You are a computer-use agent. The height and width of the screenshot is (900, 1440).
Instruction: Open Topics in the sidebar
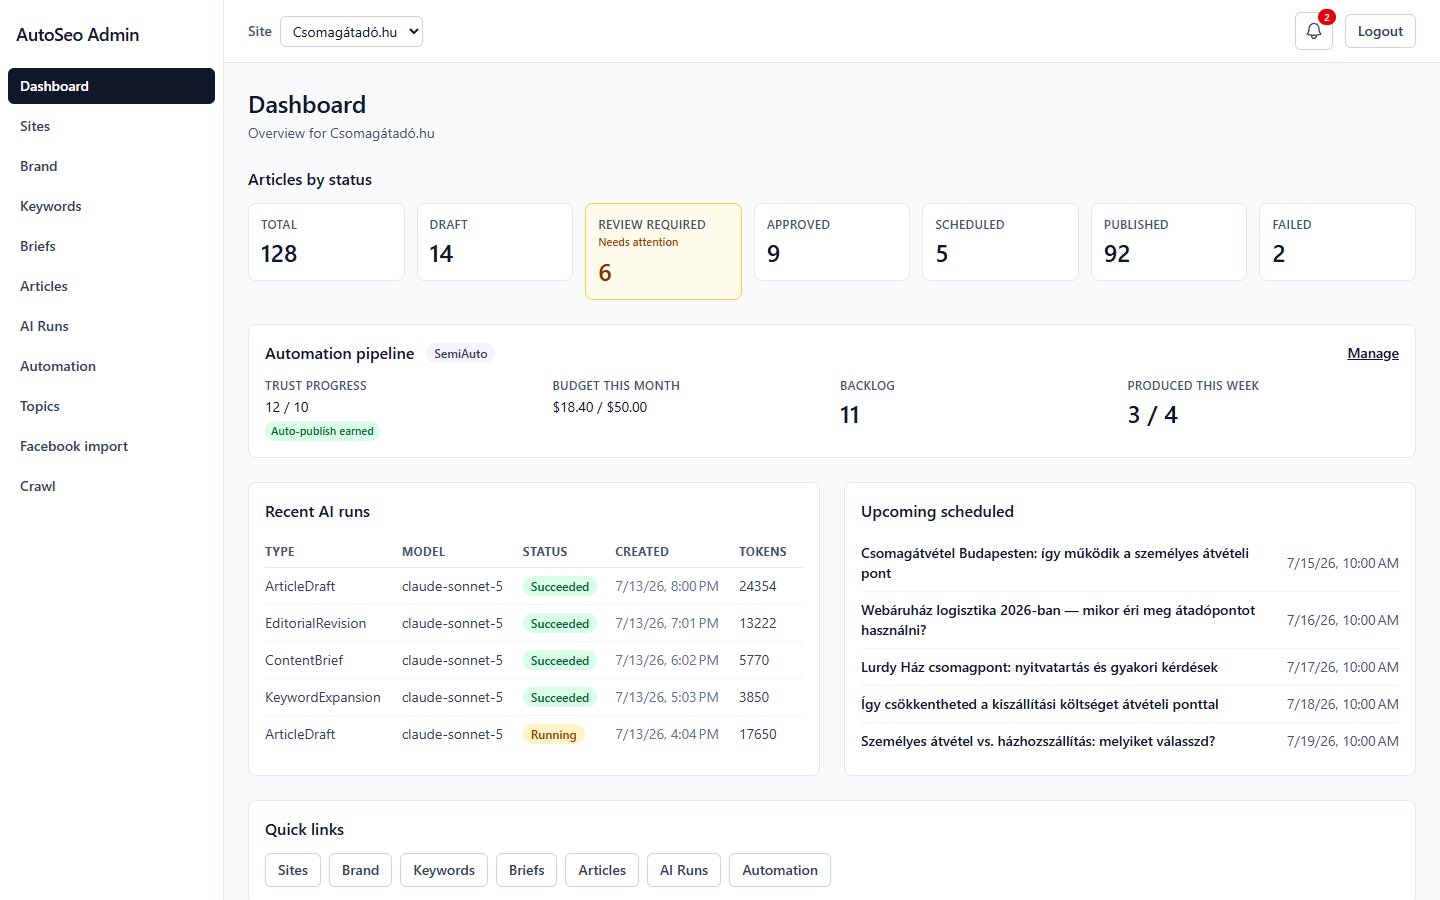point(111,406)
